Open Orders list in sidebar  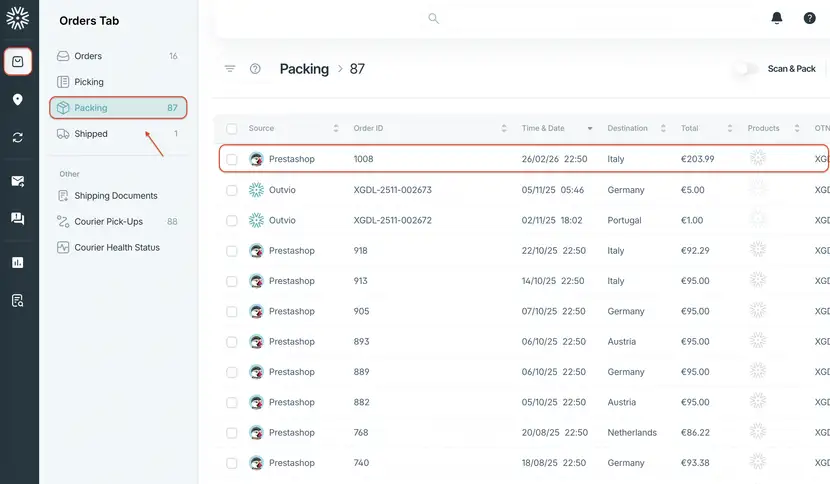coord(118,56)
